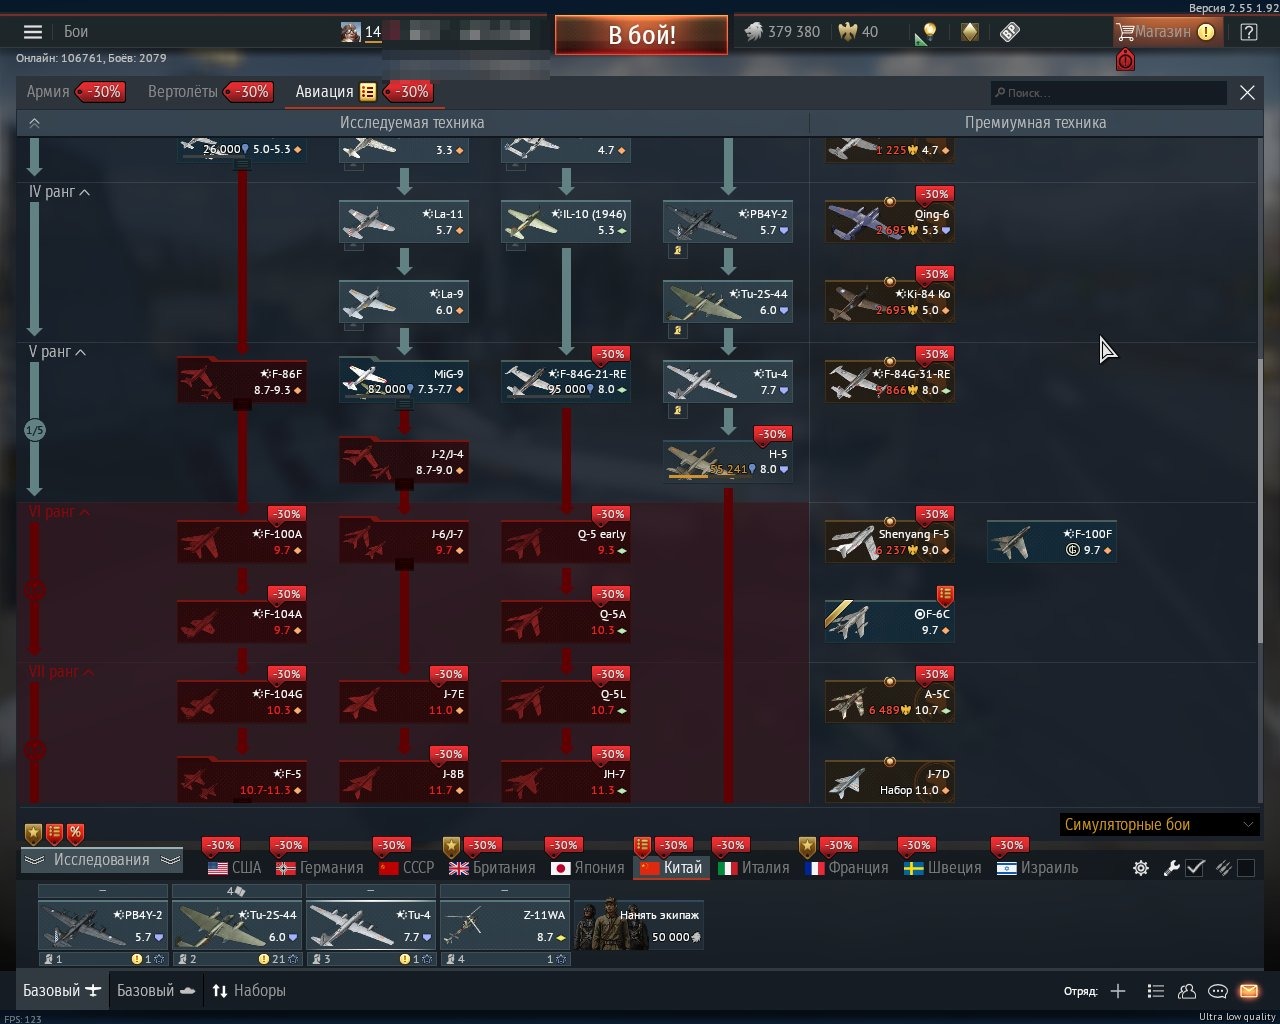Switch to the Армия tab
Screen dimensions: 1280x1024
tap(48, 92)
